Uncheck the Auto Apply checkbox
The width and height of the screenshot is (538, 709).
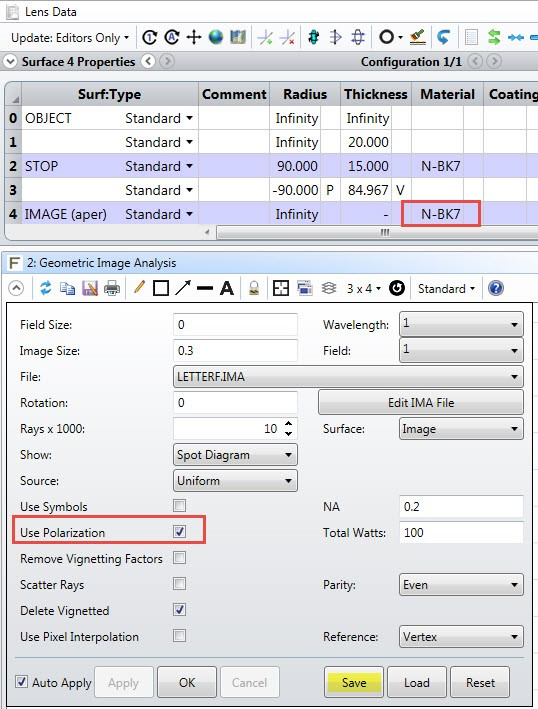tap(21, 681)
